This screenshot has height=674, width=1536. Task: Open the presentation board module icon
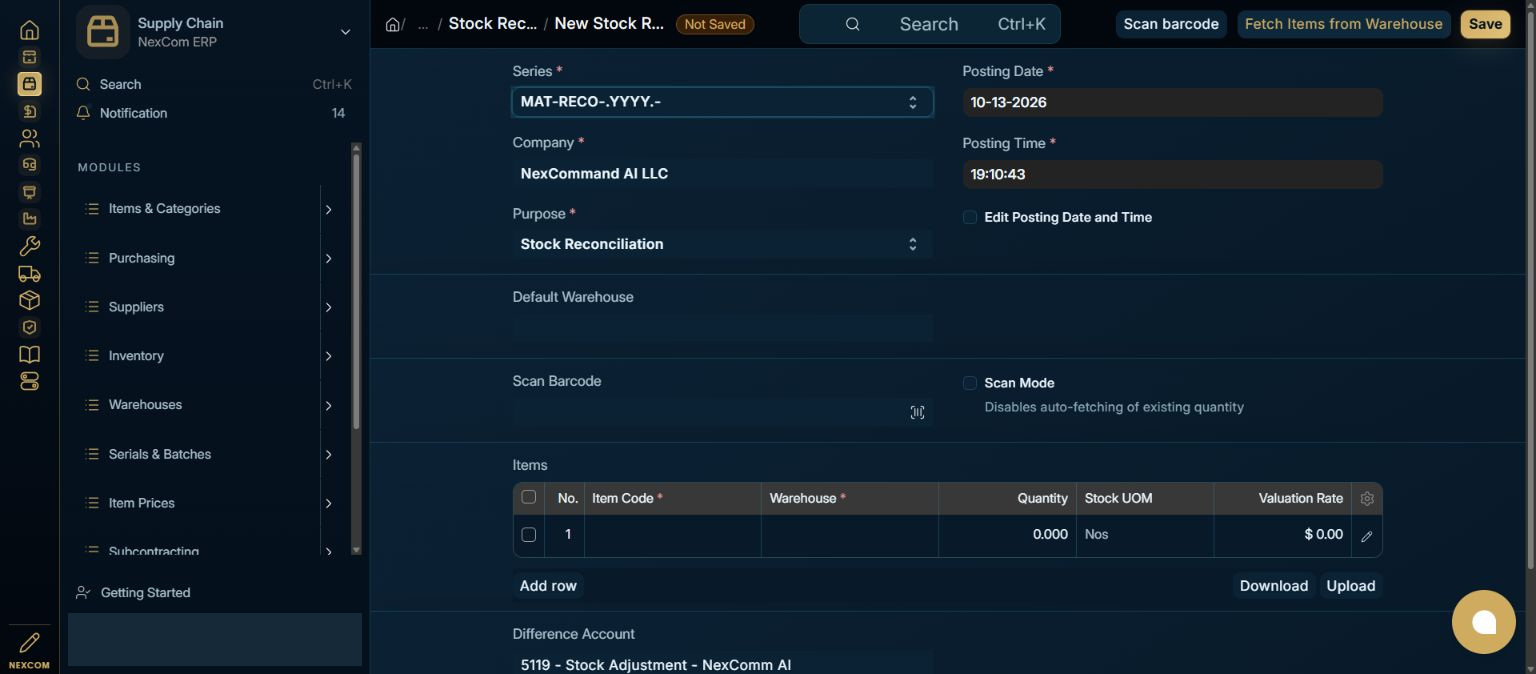click(x=29, y=192)
